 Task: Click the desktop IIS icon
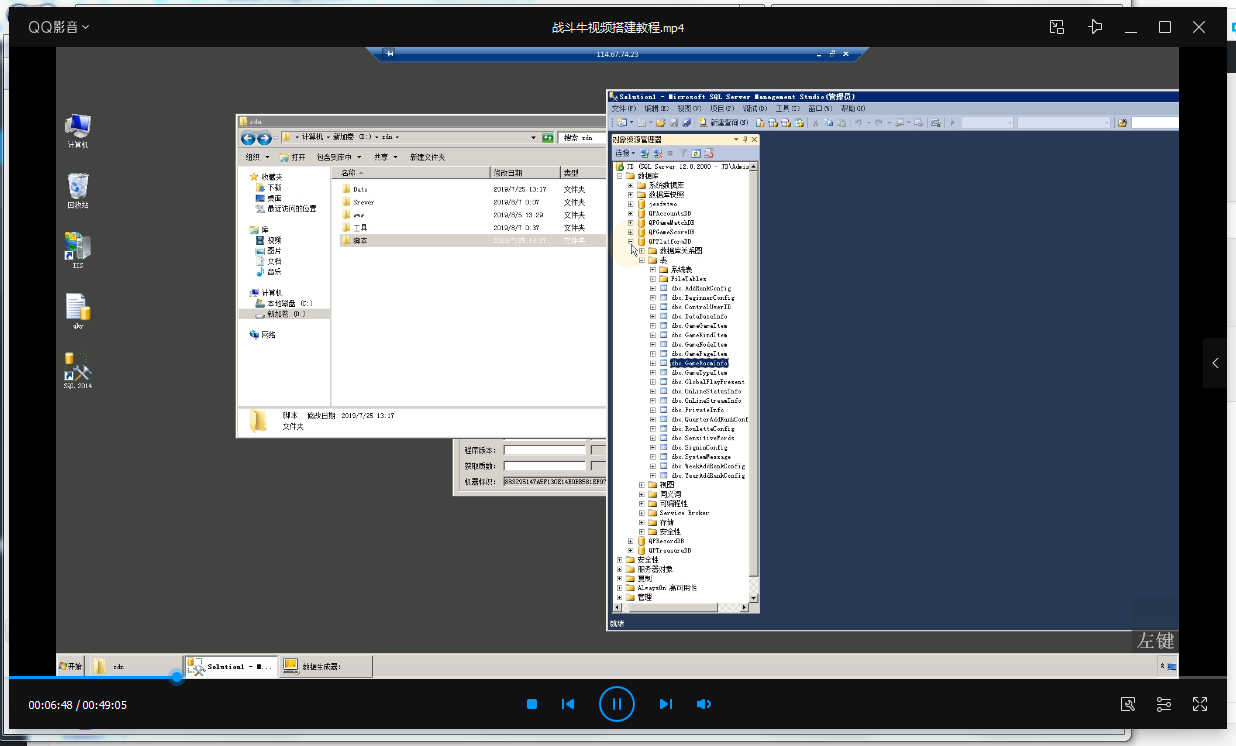click(x=78, y=251)
